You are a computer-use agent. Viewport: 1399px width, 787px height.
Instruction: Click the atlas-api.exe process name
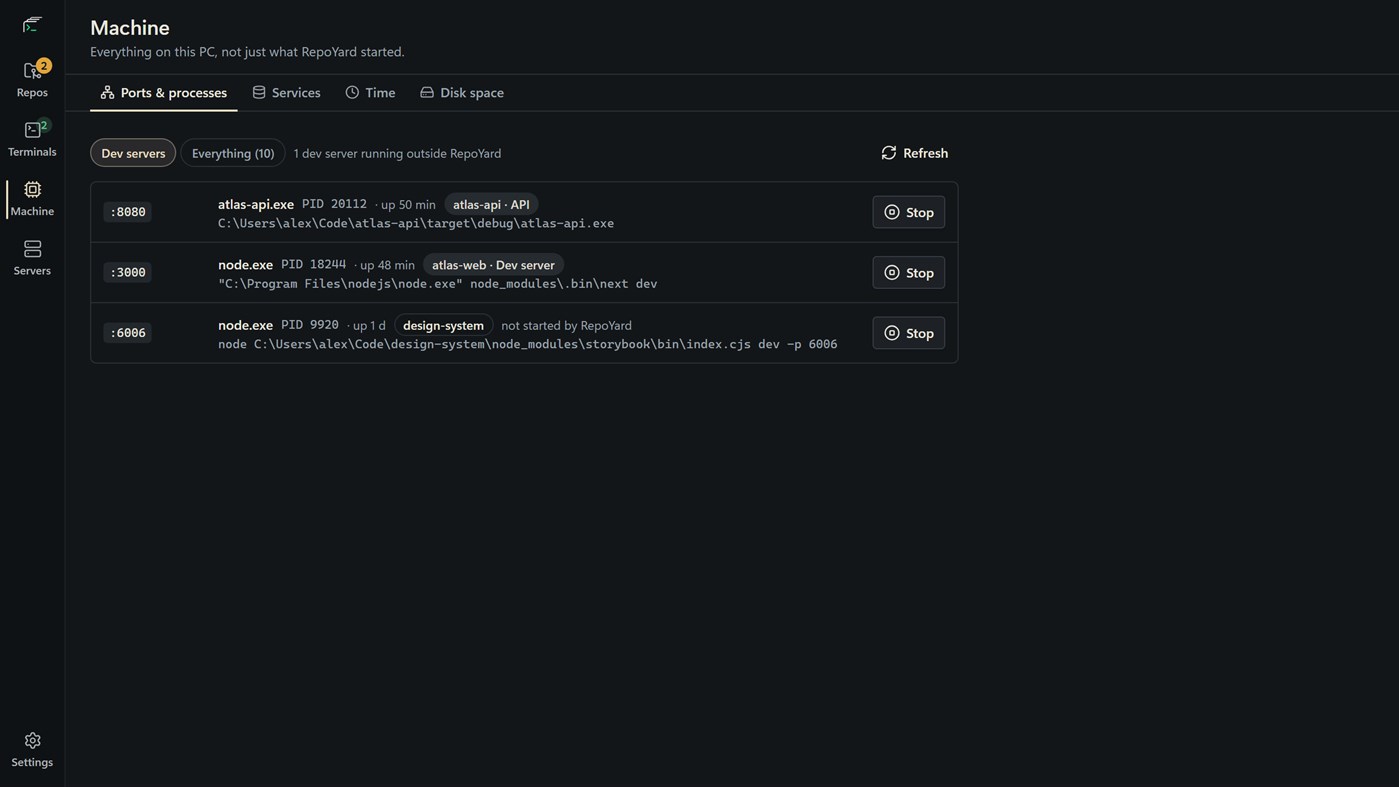click(256, 204)
